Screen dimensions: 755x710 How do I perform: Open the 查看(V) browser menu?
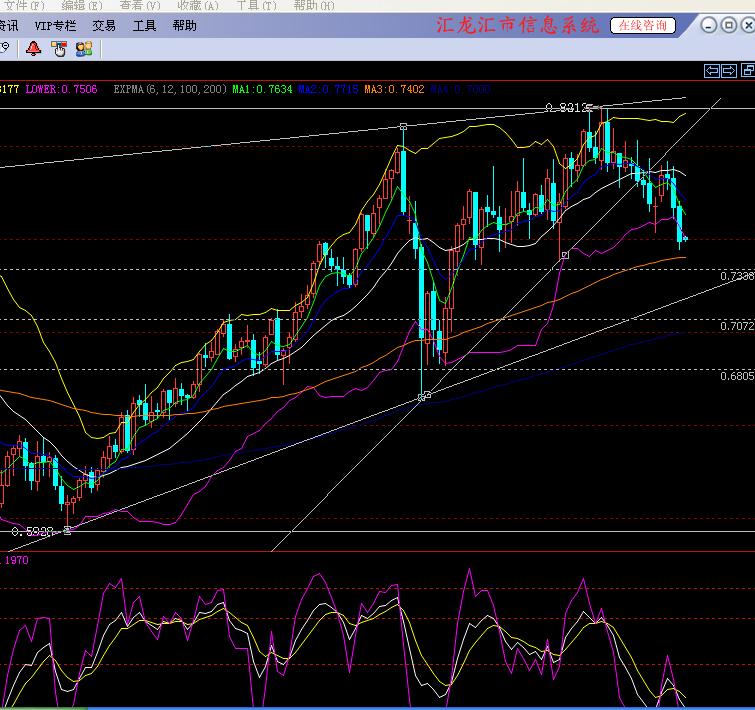(140, 6)
